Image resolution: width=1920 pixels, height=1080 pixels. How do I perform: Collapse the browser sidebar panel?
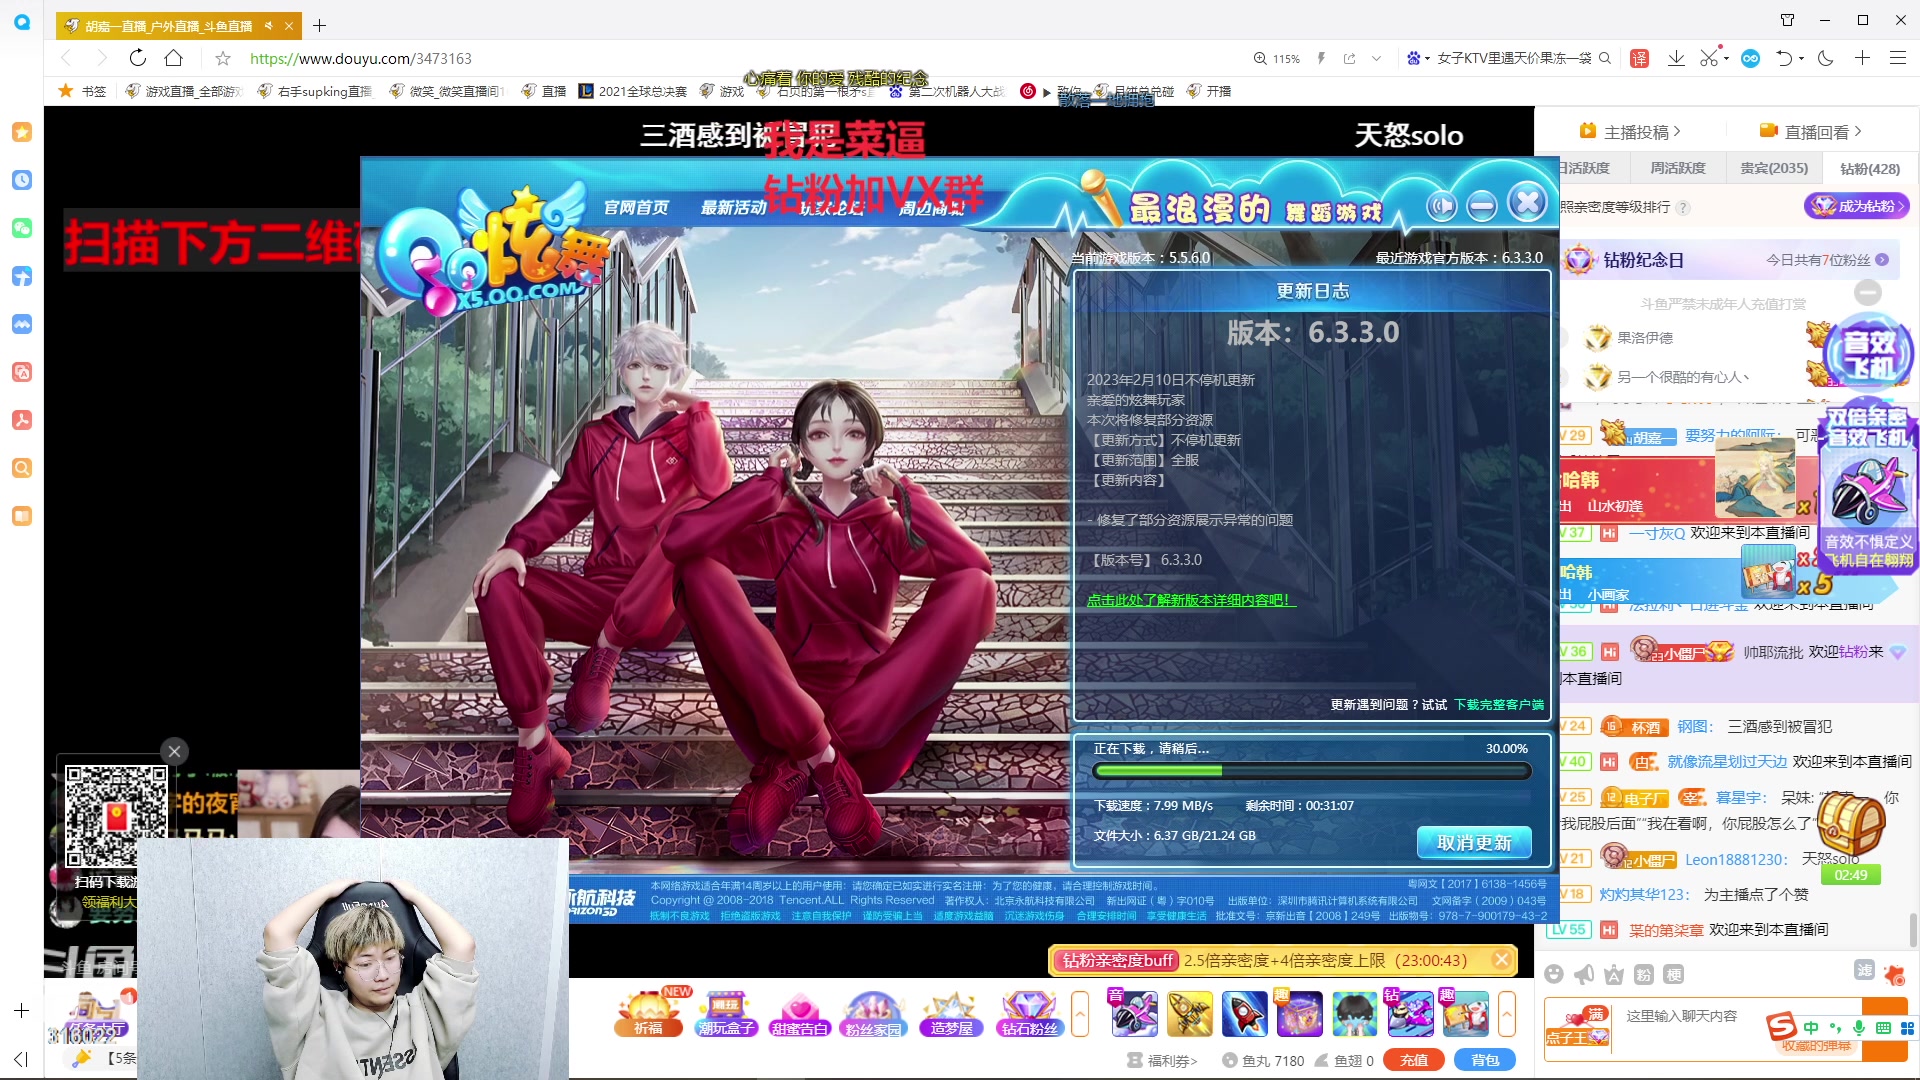click(21, 1059)
